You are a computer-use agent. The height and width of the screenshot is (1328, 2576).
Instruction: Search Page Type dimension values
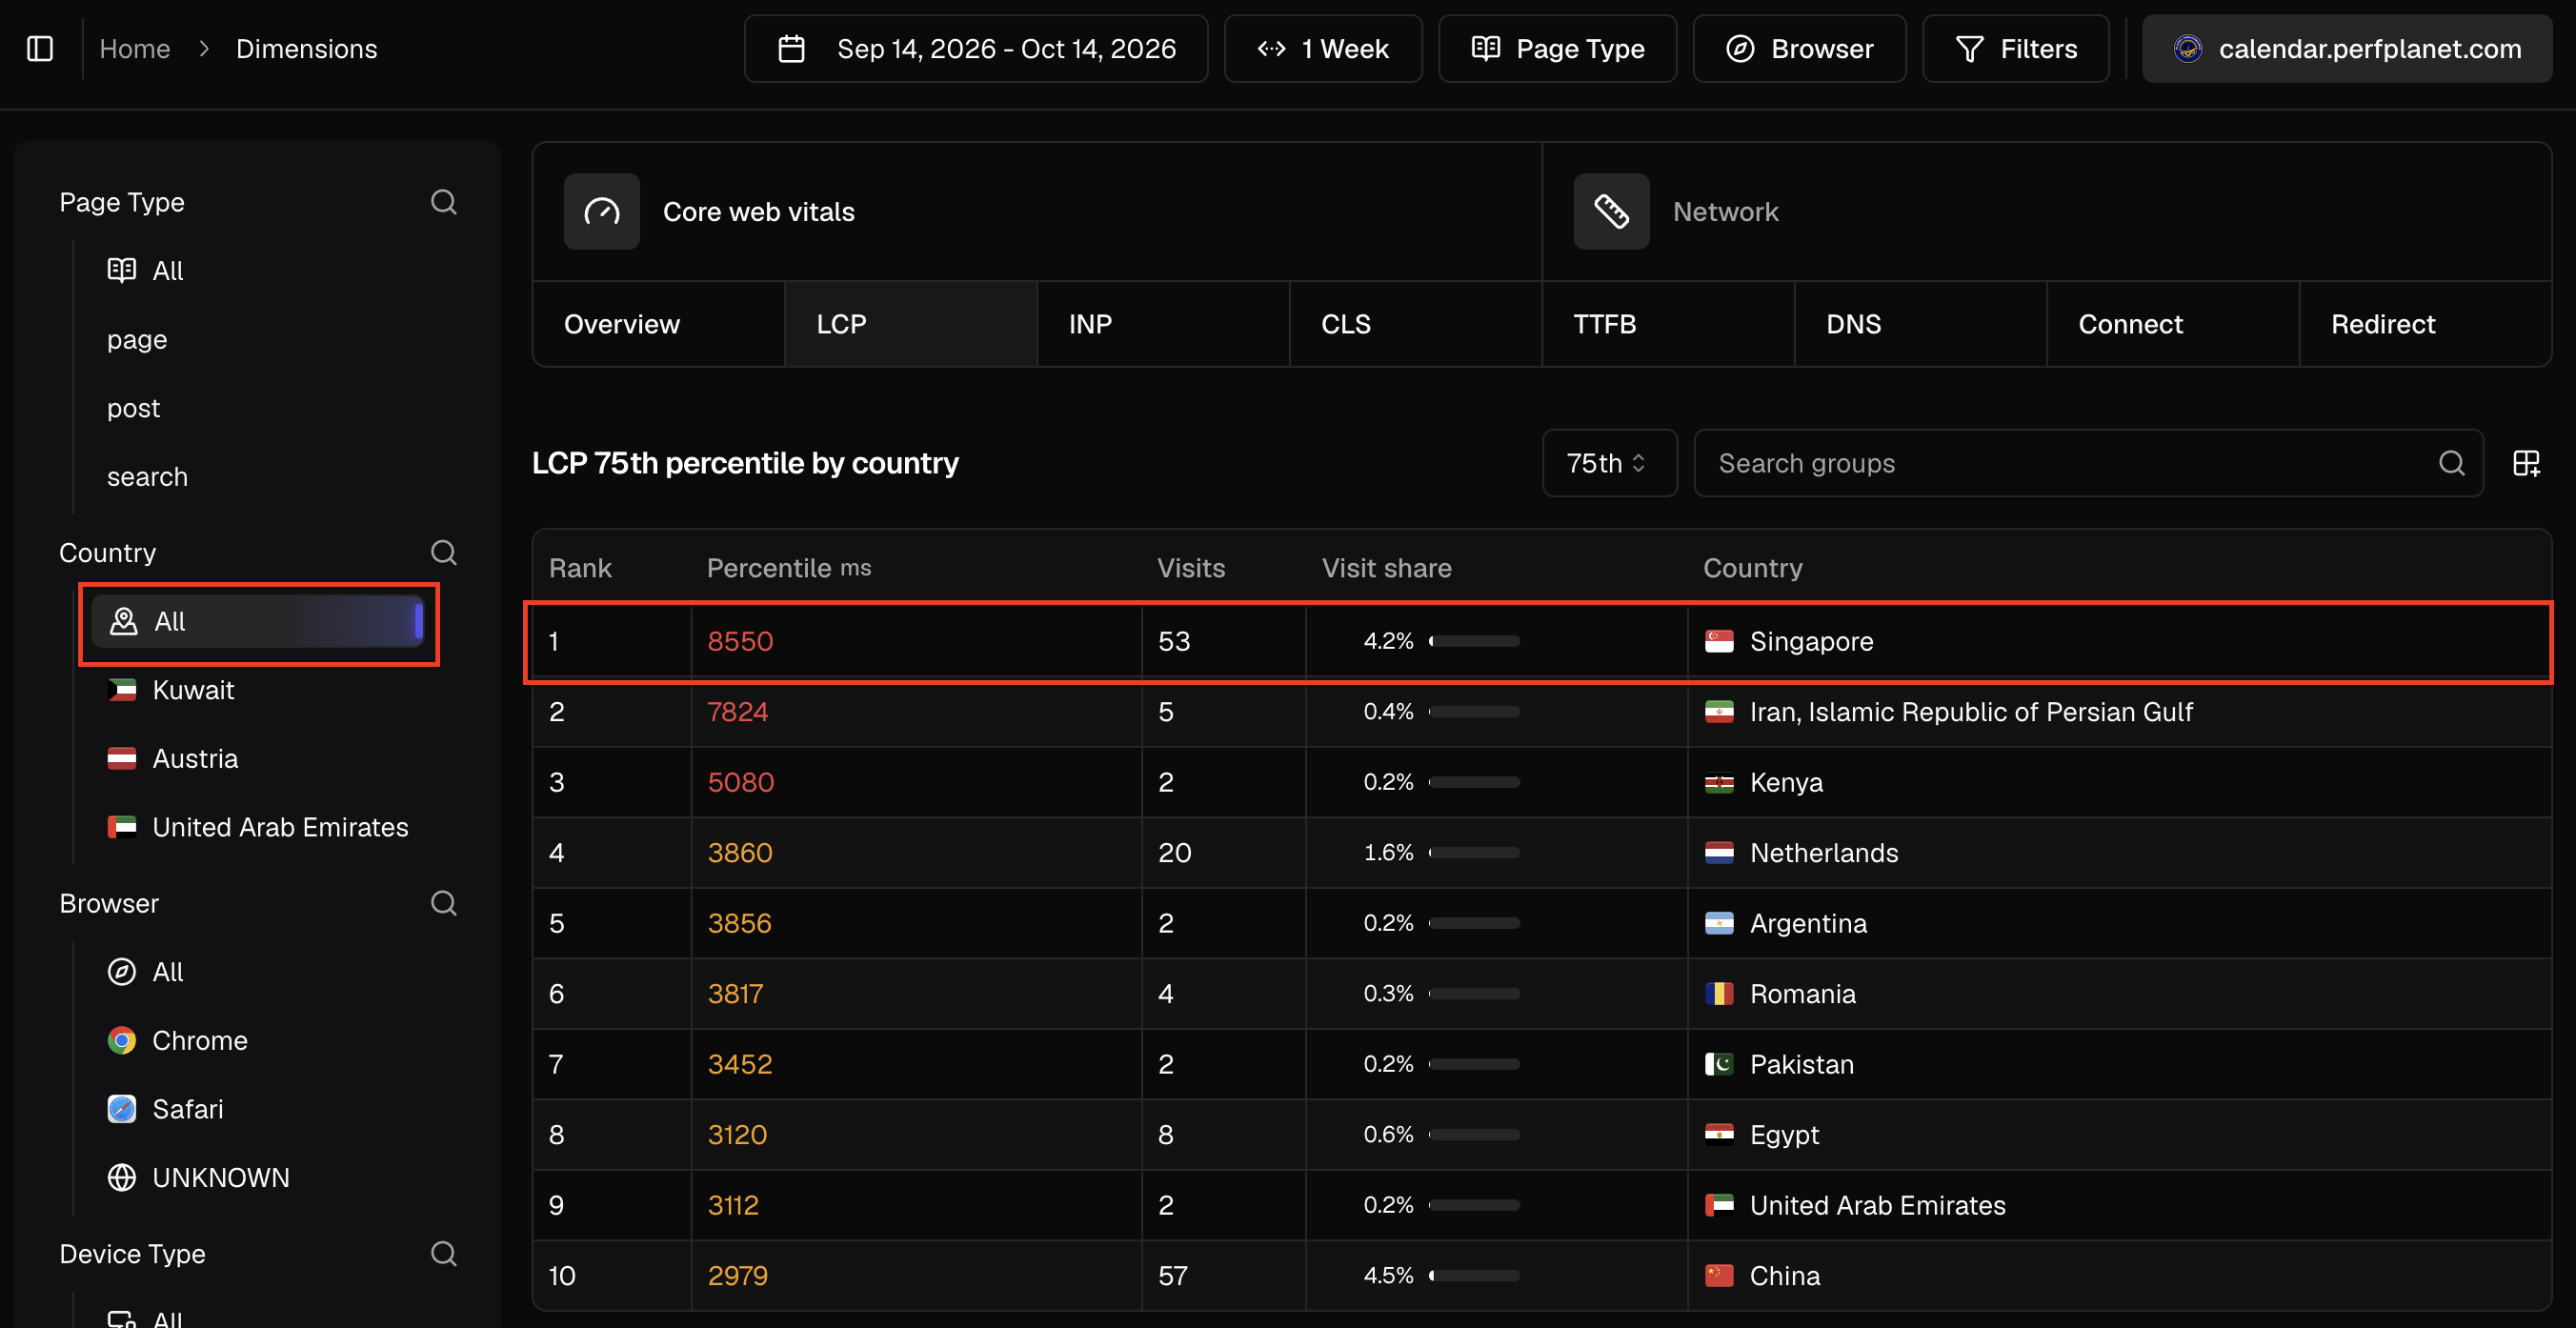point(444,202)
